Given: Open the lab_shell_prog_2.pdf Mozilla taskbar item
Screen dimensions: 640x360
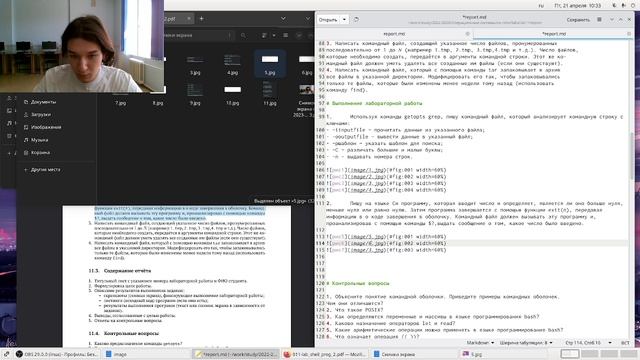Looking at the screenshot, I should 325,354.
